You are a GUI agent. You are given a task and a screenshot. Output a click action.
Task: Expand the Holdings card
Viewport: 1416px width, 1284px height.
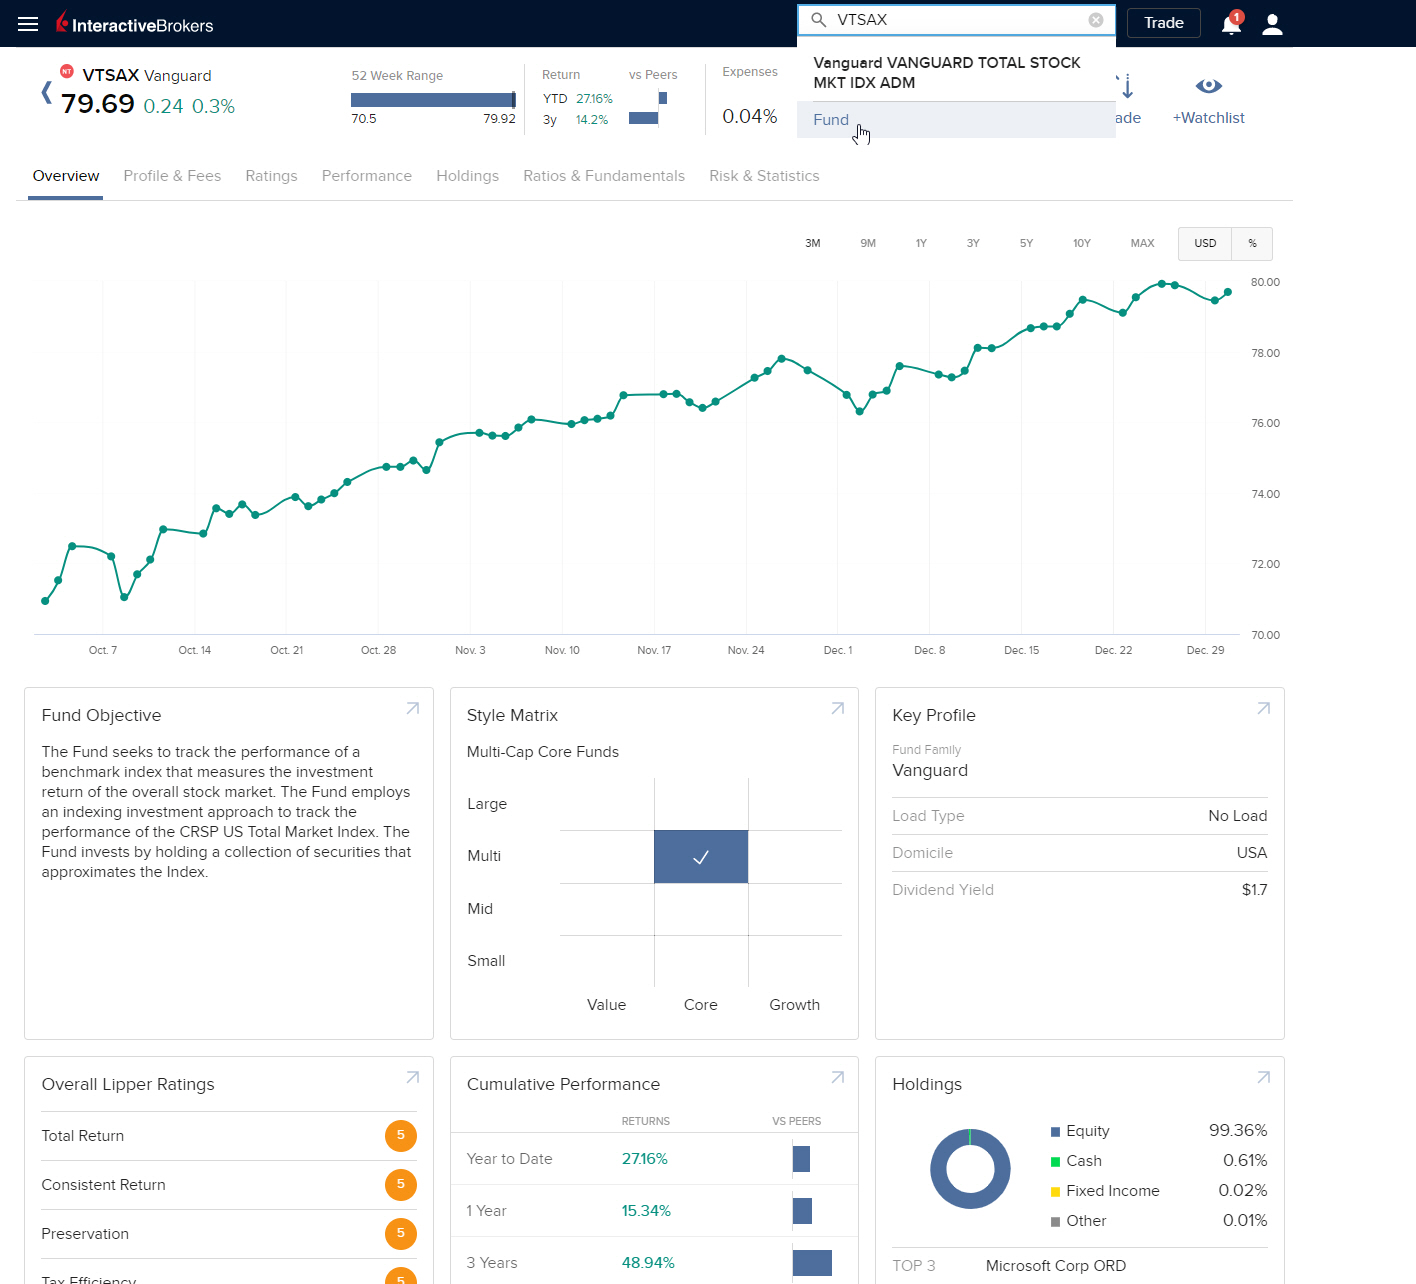click(x=1263, y=1077)
